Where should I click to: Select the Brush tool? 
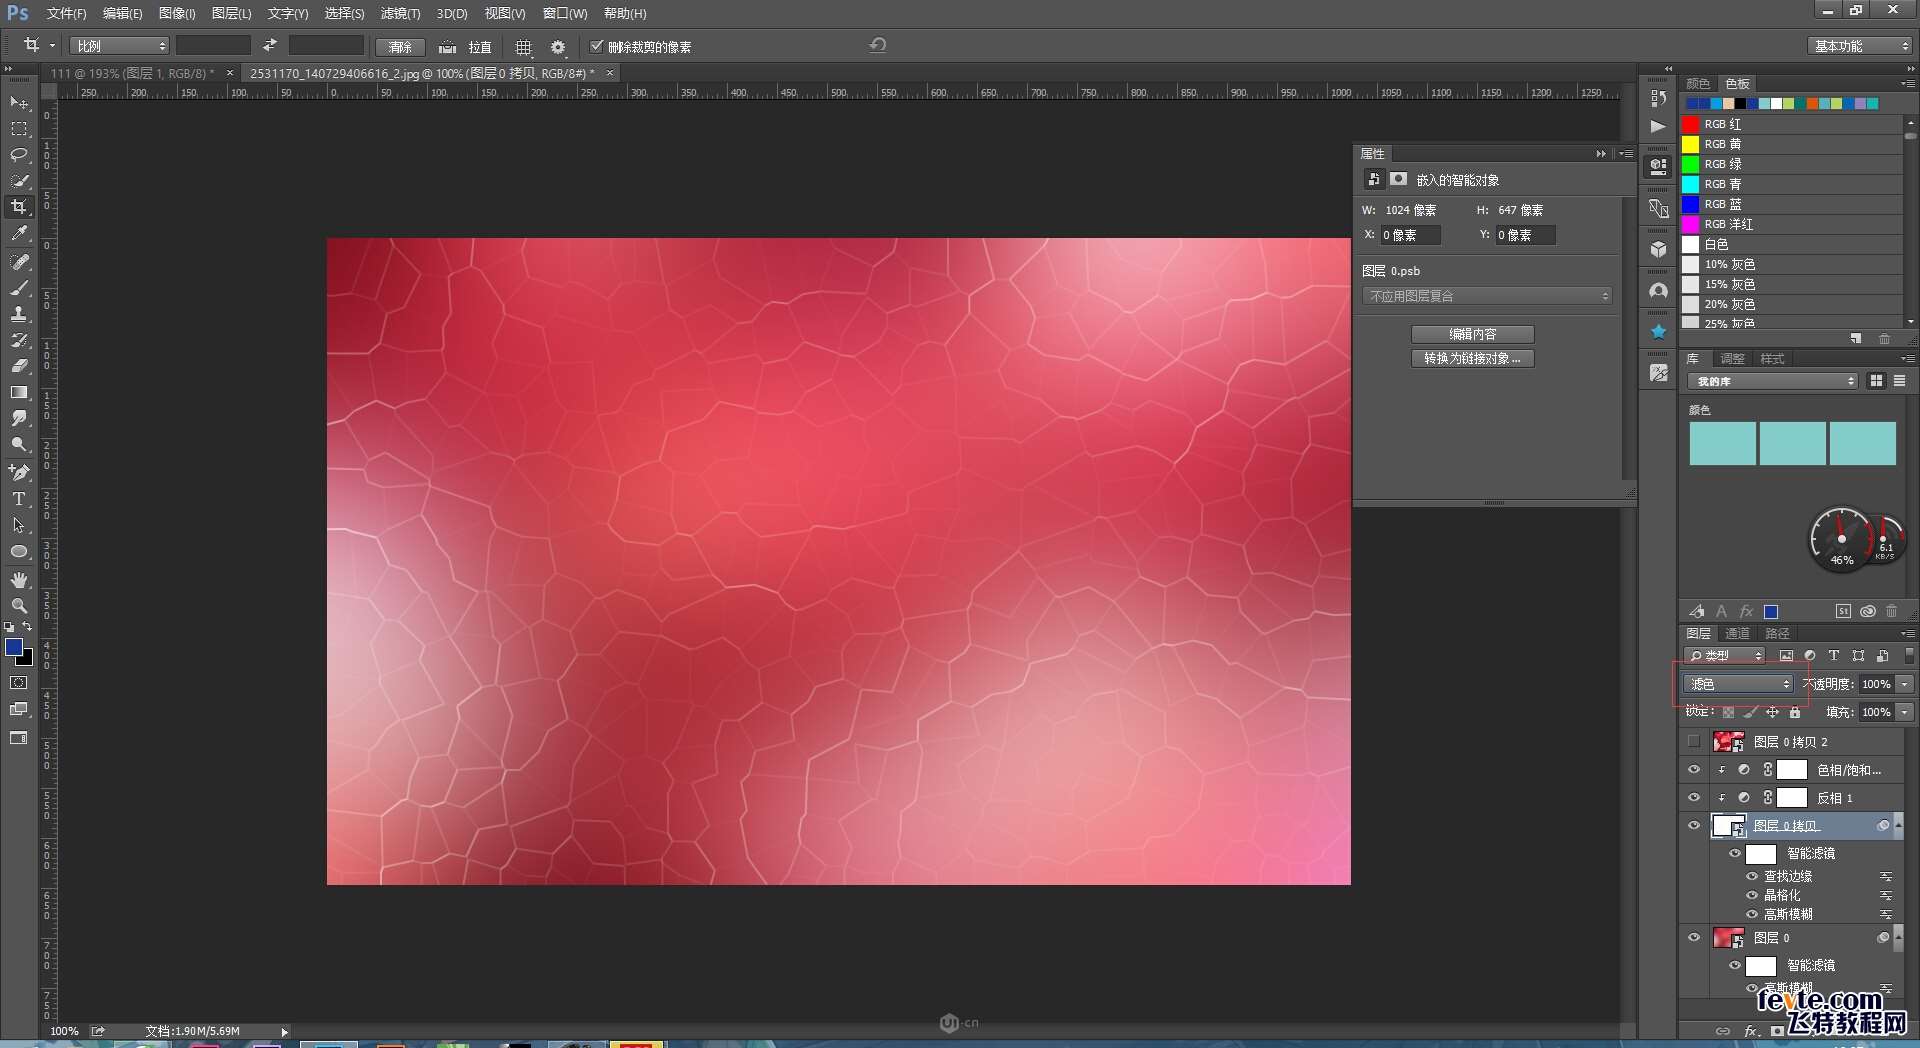point(19,288)
